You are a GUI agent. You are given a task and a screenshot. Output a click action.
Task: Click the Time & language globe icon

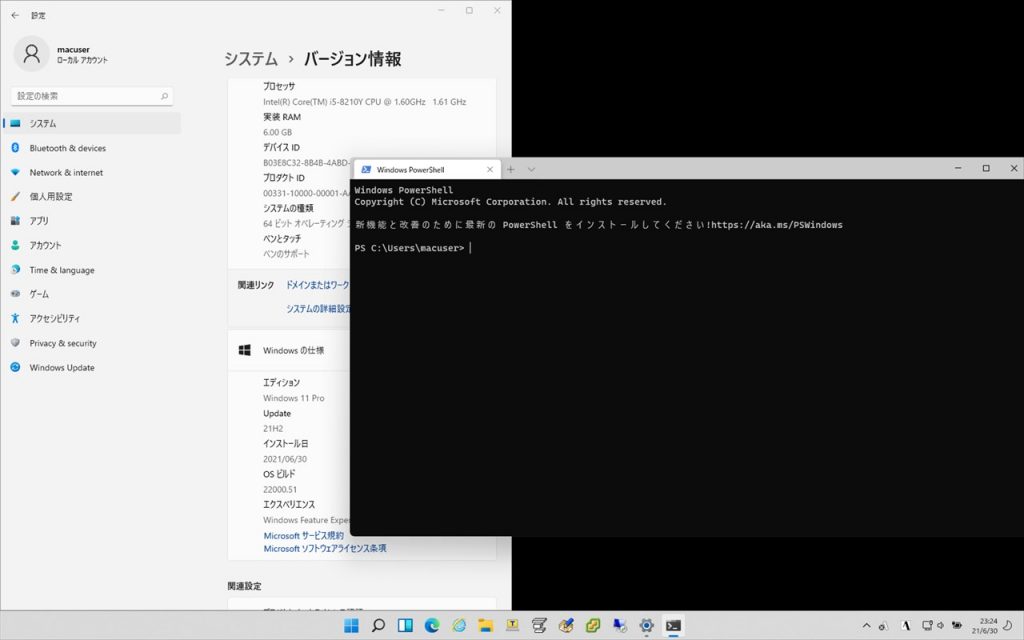pos(15,270)
